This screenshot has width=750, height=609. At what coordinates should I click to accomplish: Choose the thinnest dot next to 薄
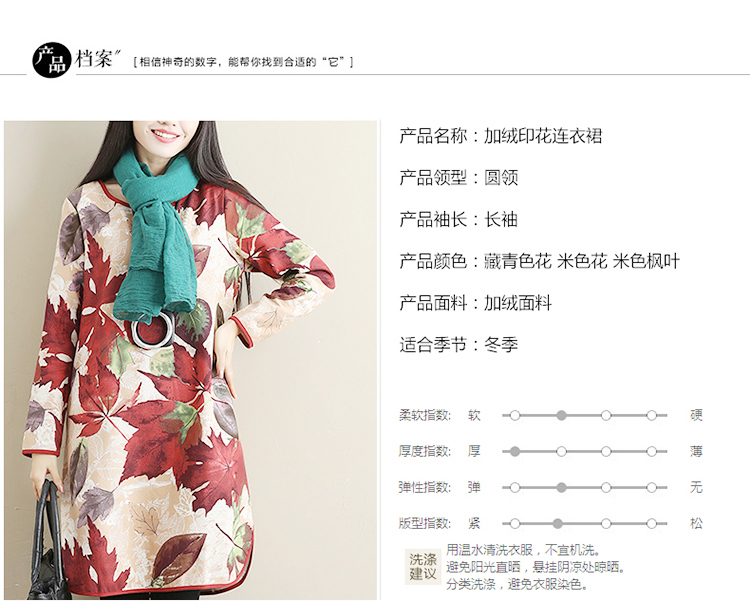(x=651, y=451)
